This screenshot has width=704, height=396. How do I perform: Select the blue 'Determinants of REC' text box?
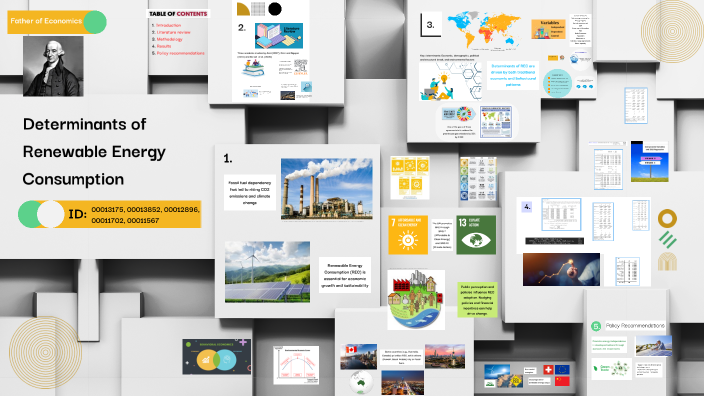tap(513, 75)
